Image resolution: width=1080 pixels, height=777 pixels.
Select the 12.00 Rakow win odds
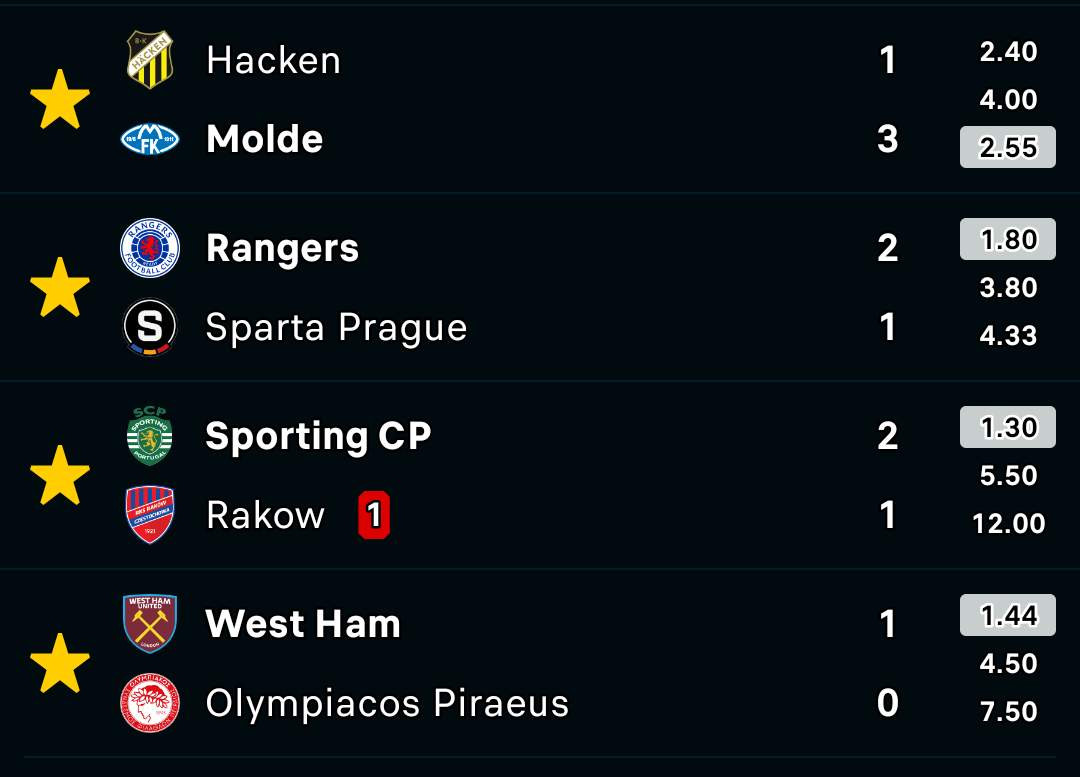[x=1008, y=524]
